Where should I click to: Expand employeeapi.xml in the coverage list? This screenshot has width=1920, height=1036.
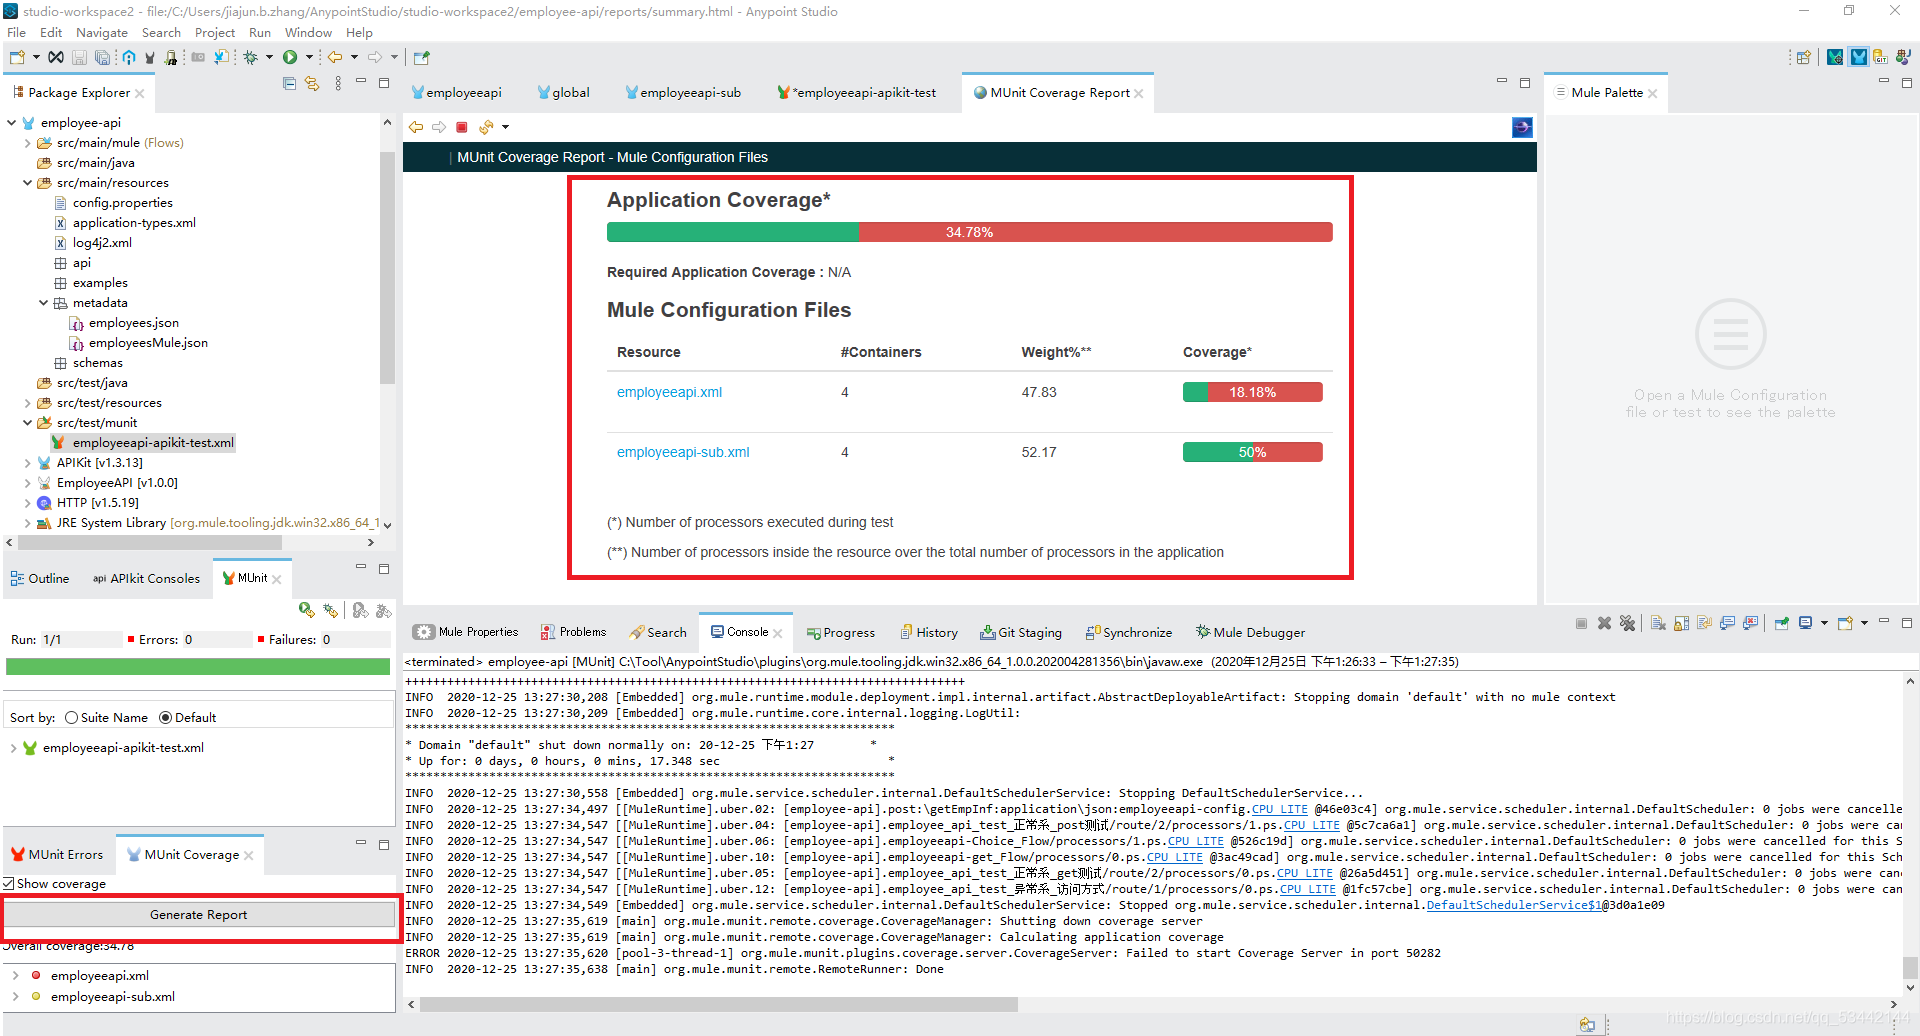pyautogui.click(x=16, y=976)
